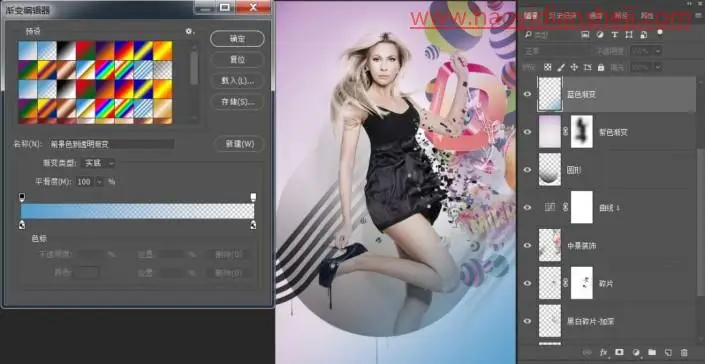
Task: Open the 渐变类型 dropdown
Action: click(x=98, y=163)
